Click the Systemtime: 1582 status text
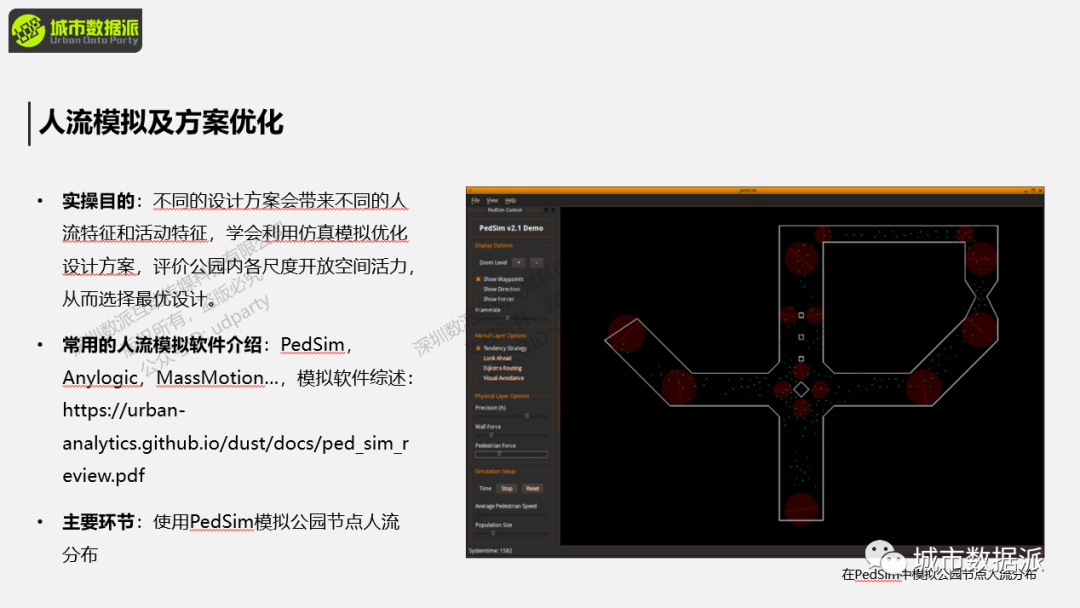 [x=490, y=551]
